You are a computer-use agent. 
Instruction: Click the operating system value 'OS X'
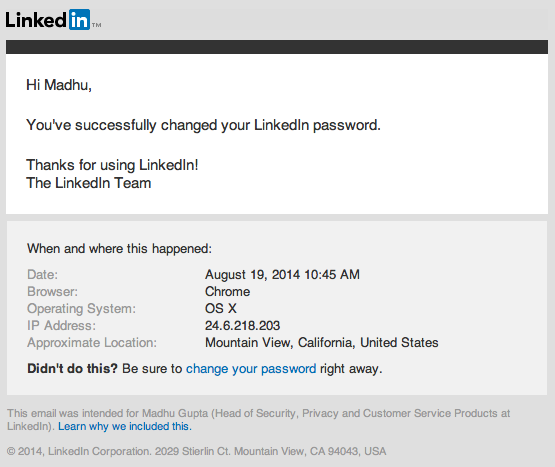pos(221,308)
